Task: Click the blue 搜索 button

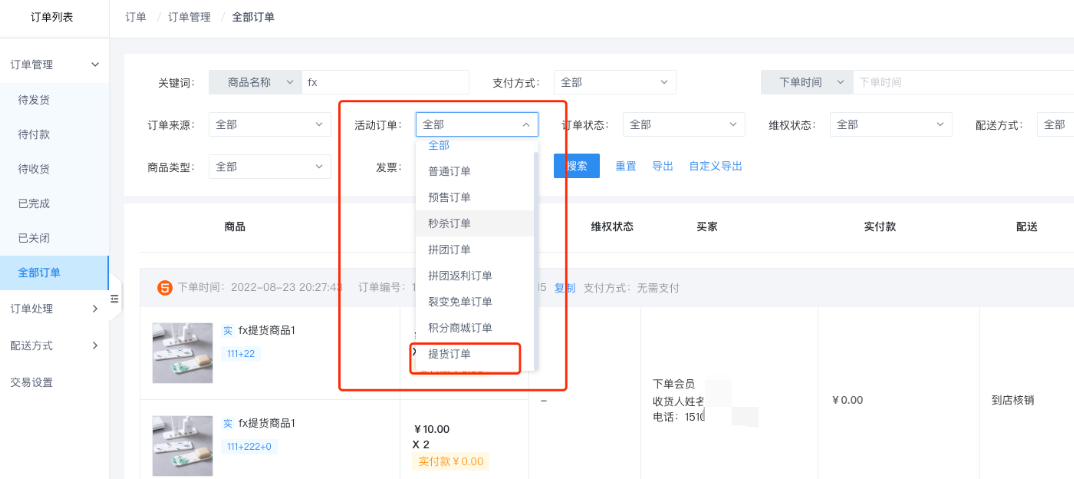Action: [x=577, y=166]
